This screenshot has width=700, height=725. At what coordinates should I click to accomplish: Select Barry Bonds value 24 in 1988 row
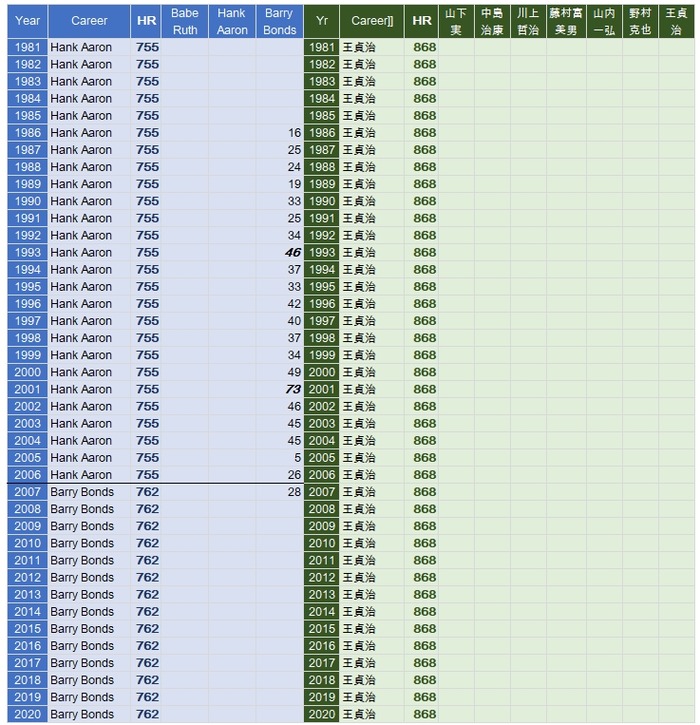(295, 167)
